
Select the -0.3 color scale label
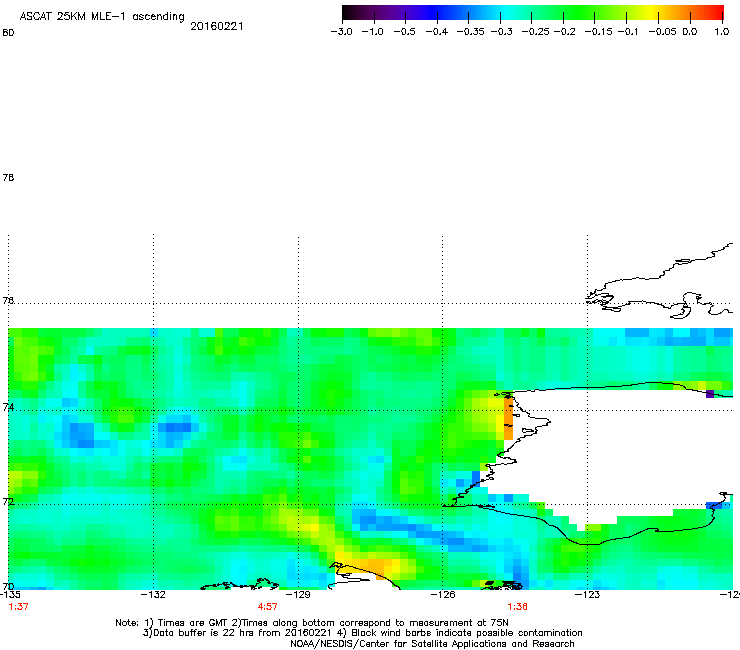(x=501, y=32)
